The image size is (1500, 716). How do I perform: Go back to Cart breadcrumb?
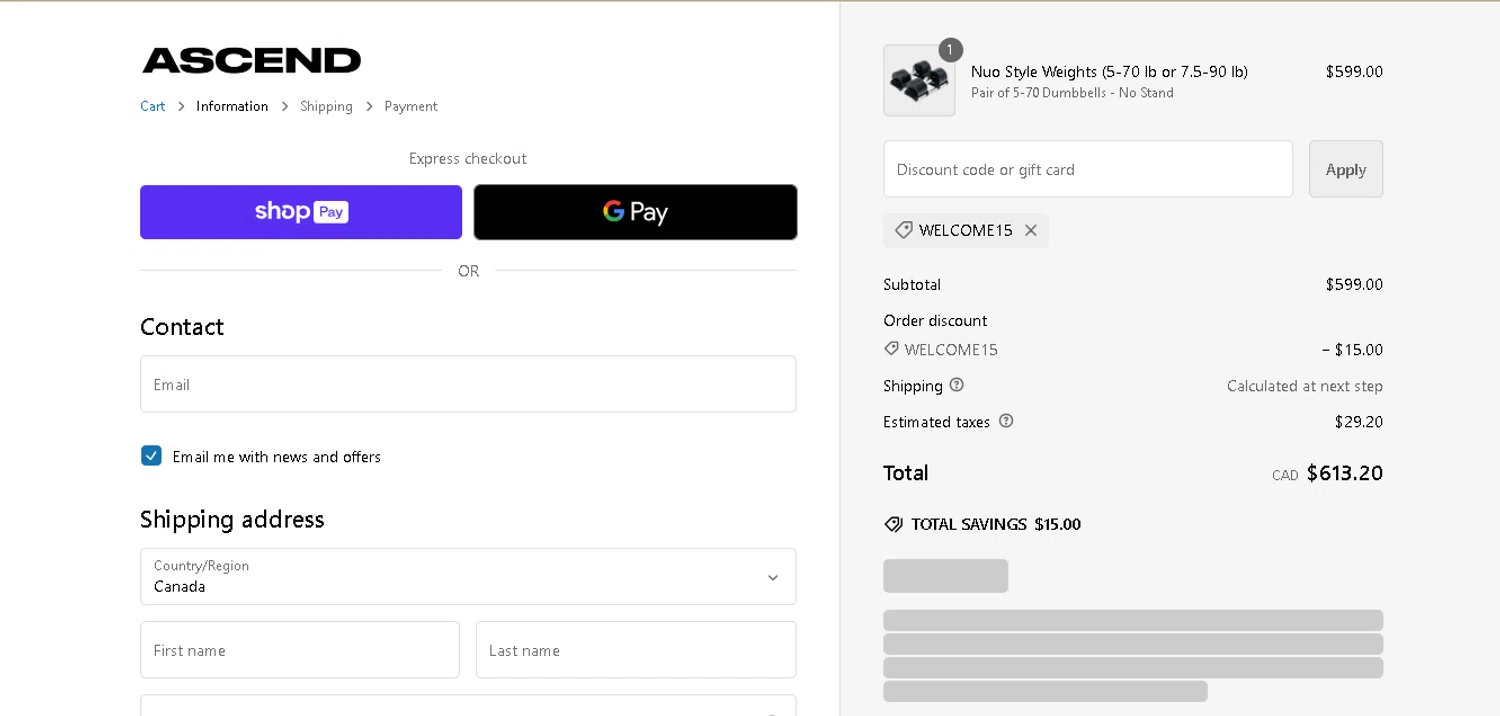pos(152,106)
